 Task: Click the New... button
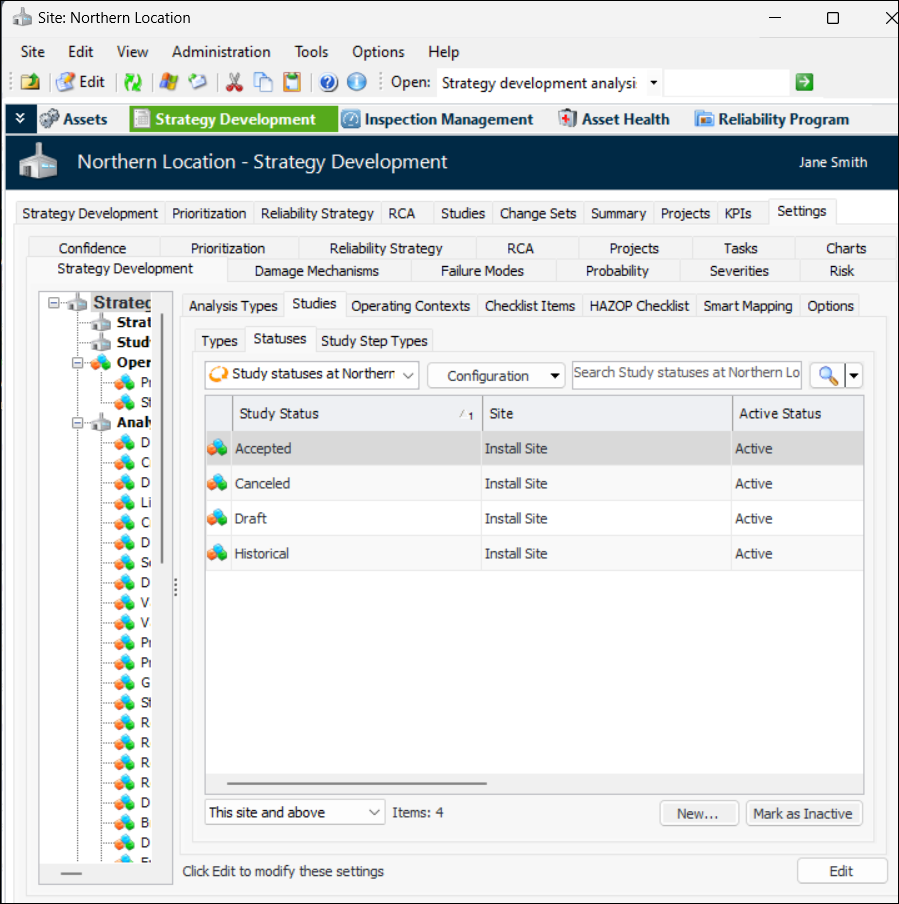(698, 814)
